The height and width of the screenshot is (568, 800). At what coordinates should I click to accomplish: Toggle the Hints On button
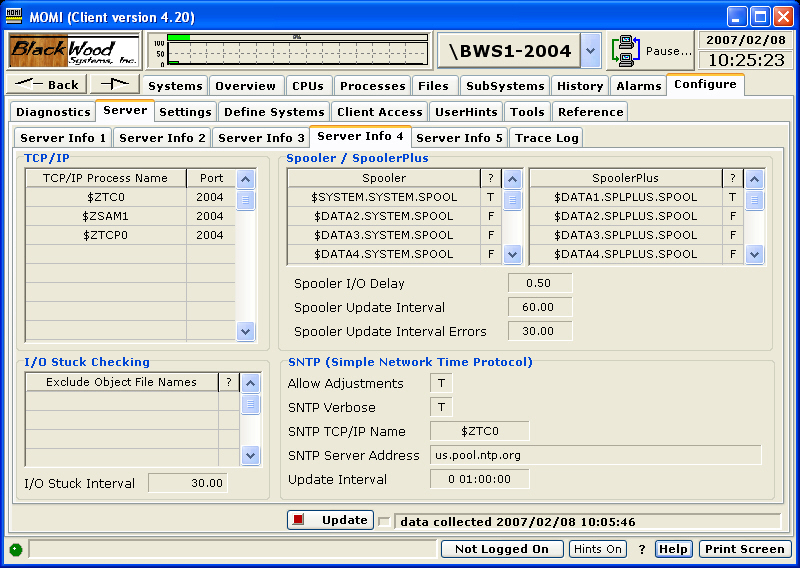pos(598,549)
